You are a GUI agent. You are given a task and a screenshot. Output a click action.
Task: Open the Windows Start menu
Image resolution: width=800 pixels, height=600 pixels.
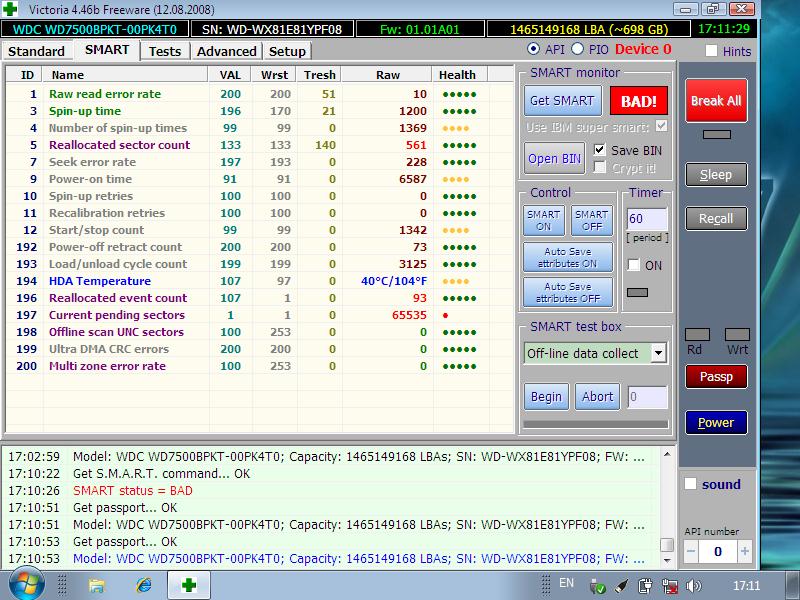[x=26, y=584]
